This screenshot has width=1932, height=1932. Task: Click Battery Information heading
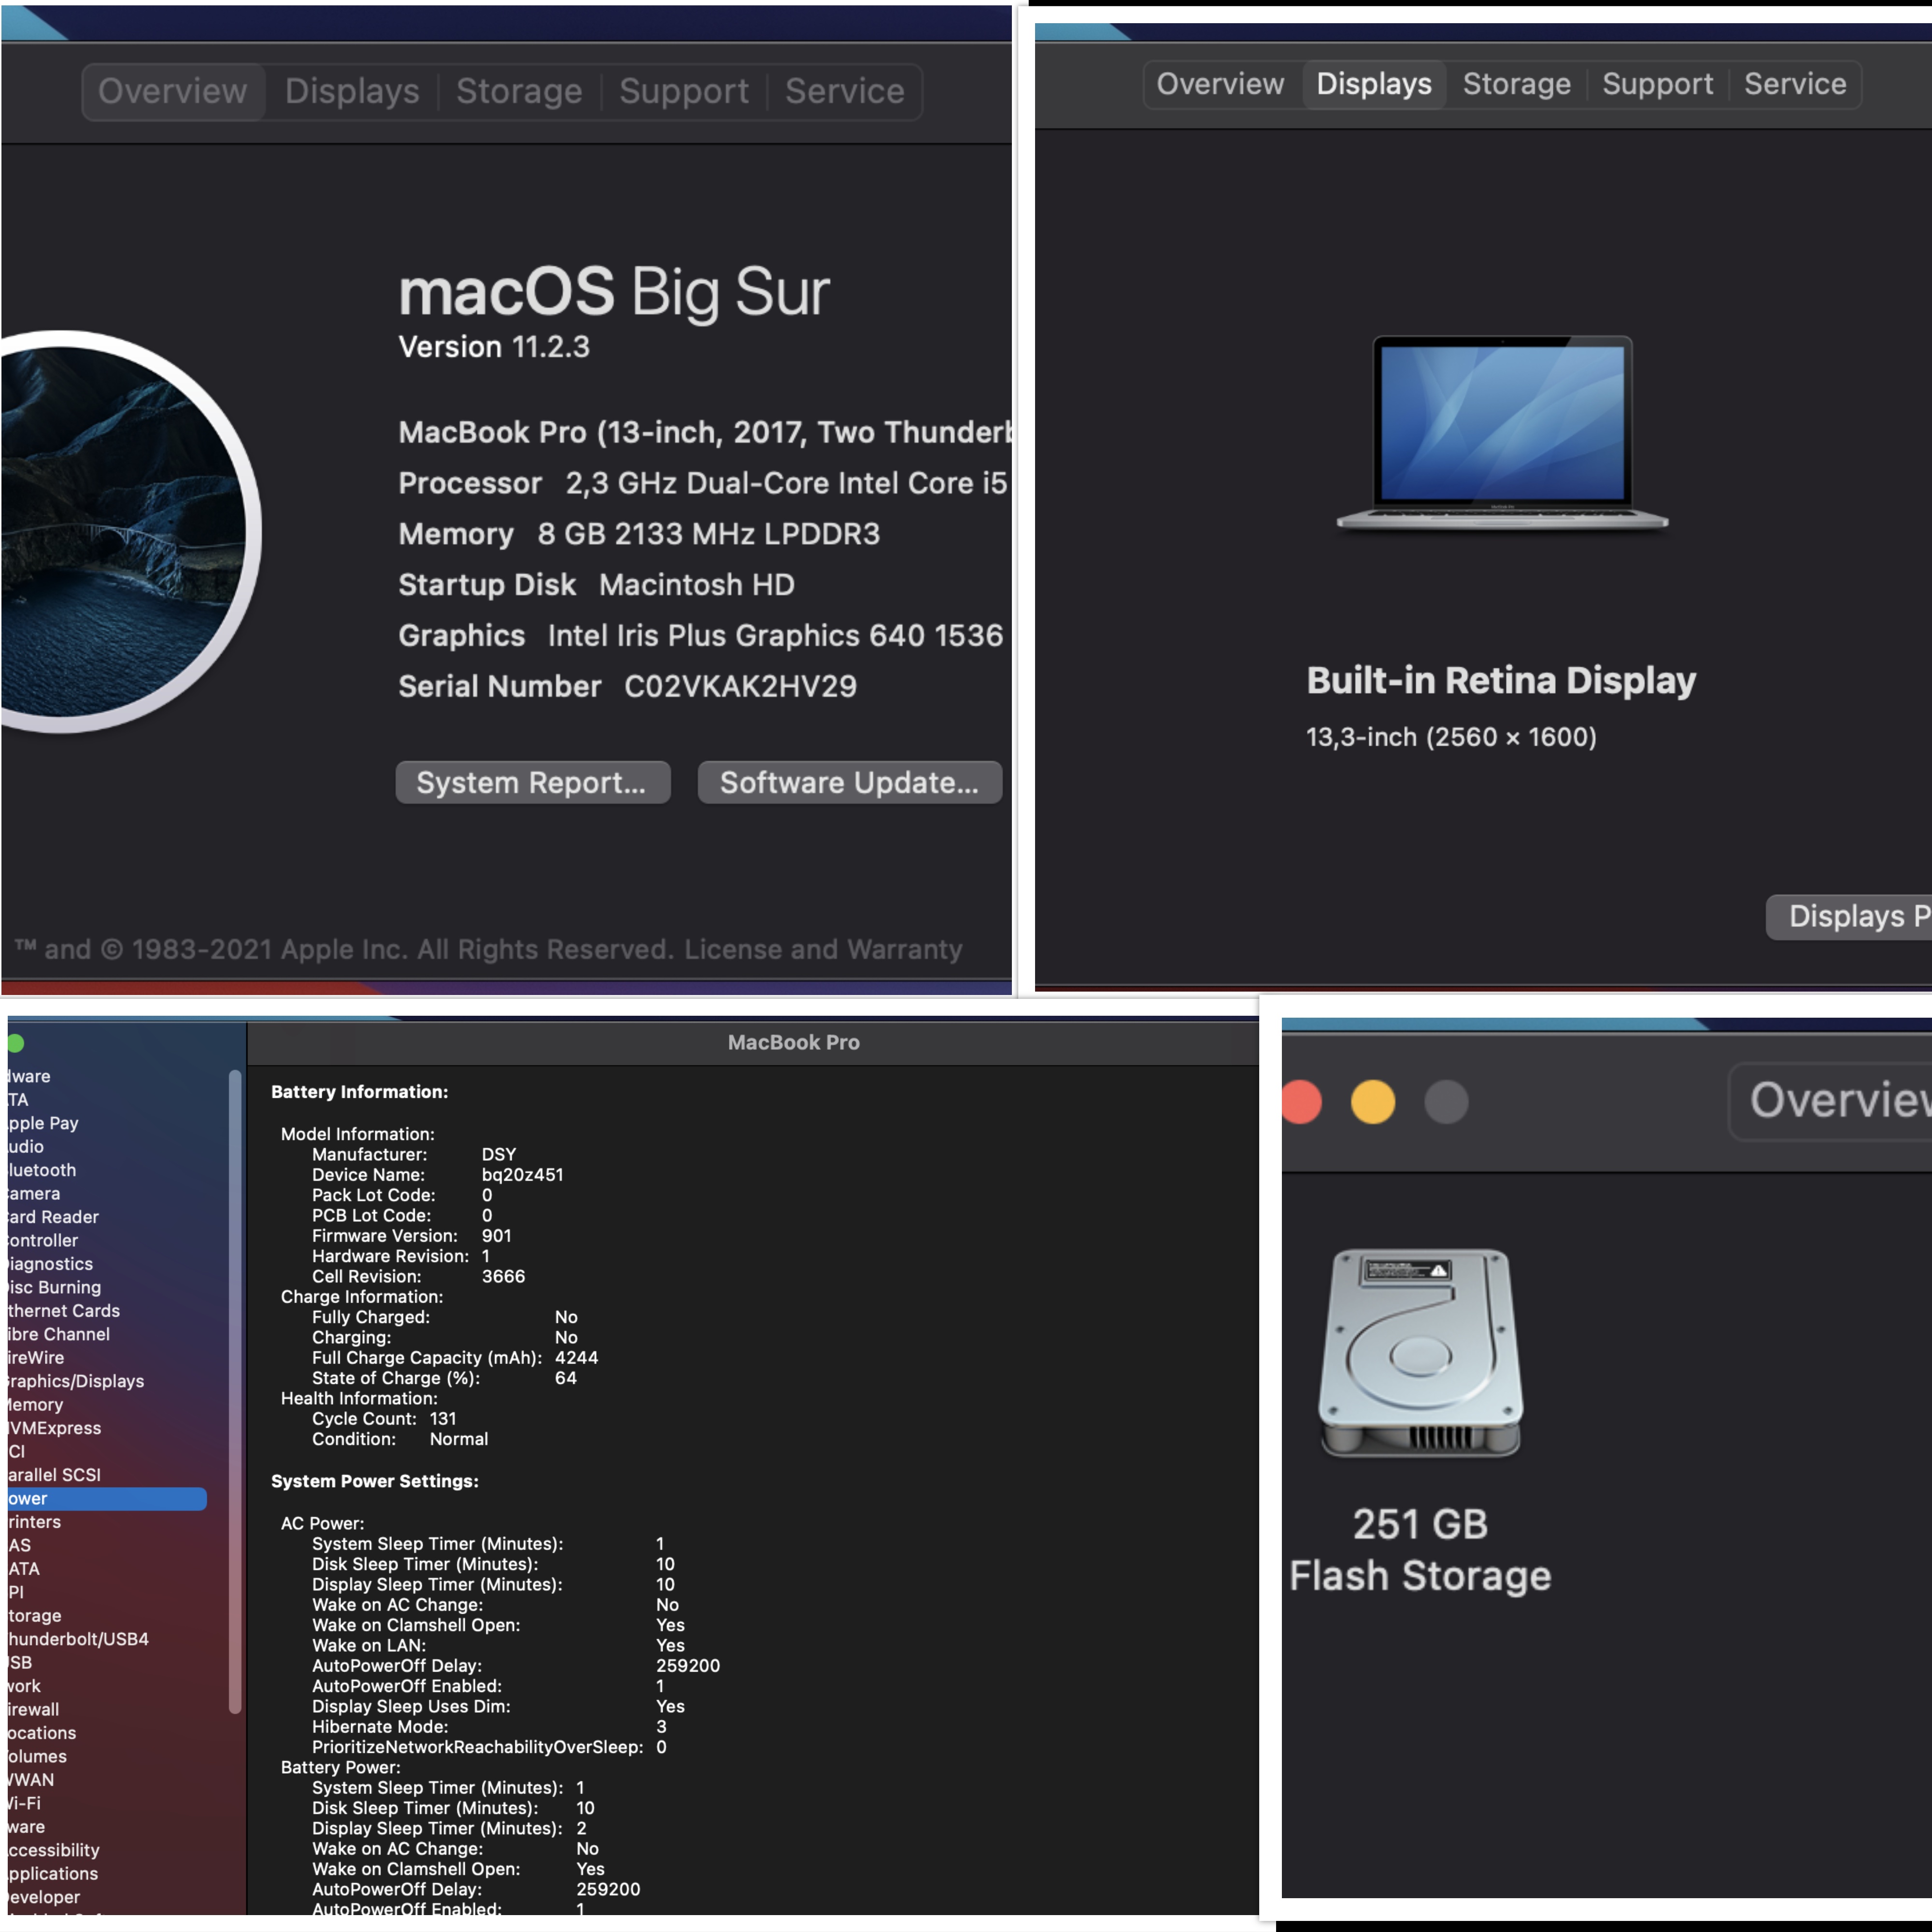[360, 1092]
